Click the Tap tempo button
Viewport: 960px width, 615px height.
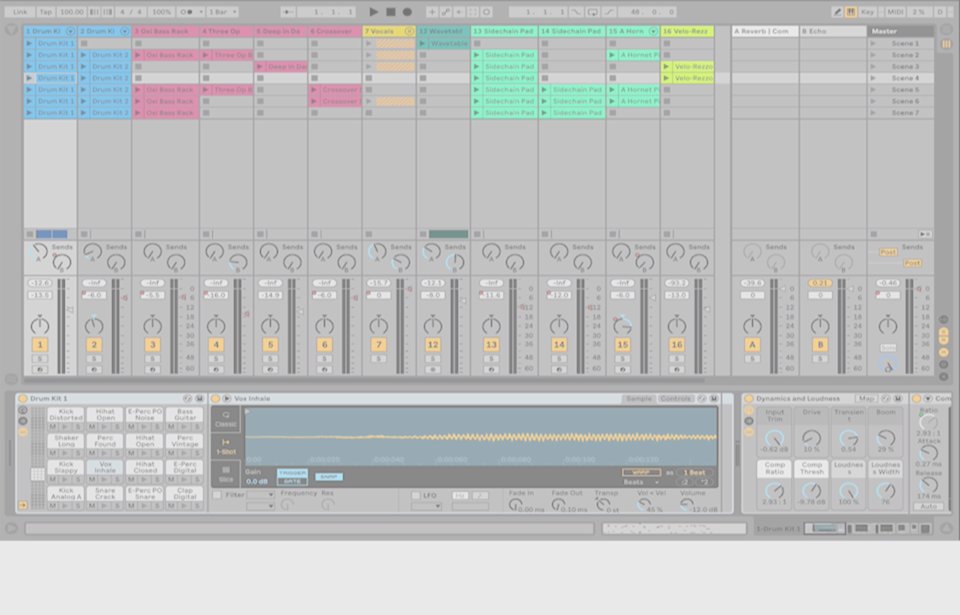click(45, 12)
